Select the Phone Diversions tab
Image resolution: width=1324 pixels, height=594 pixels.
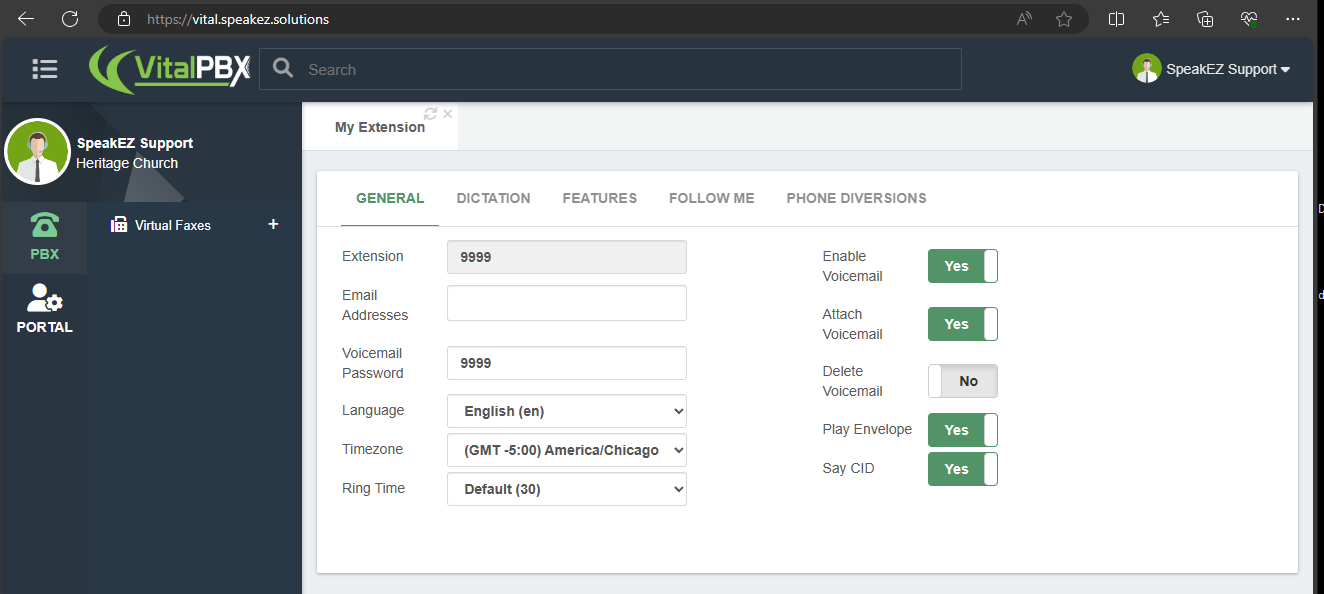857,198
